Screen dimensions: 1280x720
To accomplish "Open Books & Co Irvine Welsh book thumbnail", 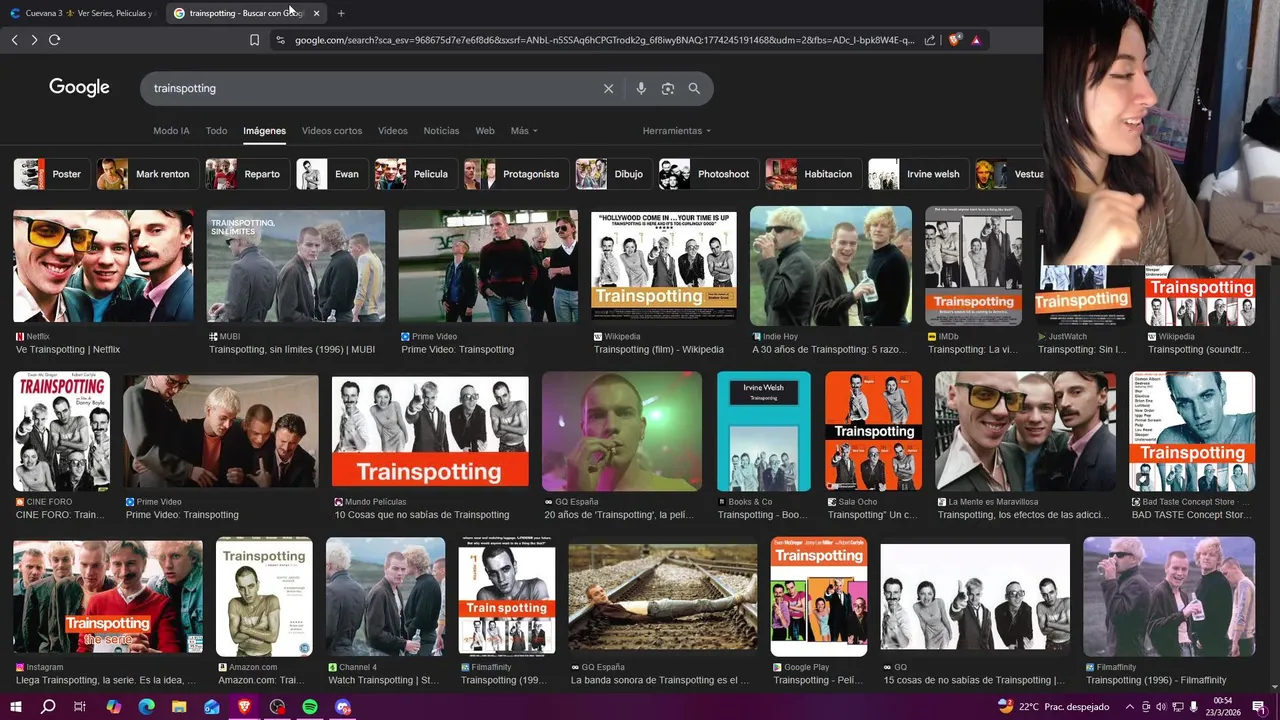I will point(764,431).
